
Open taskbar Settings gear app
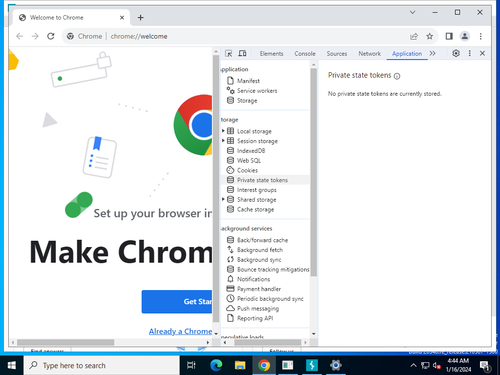click(x=336, y=366)
